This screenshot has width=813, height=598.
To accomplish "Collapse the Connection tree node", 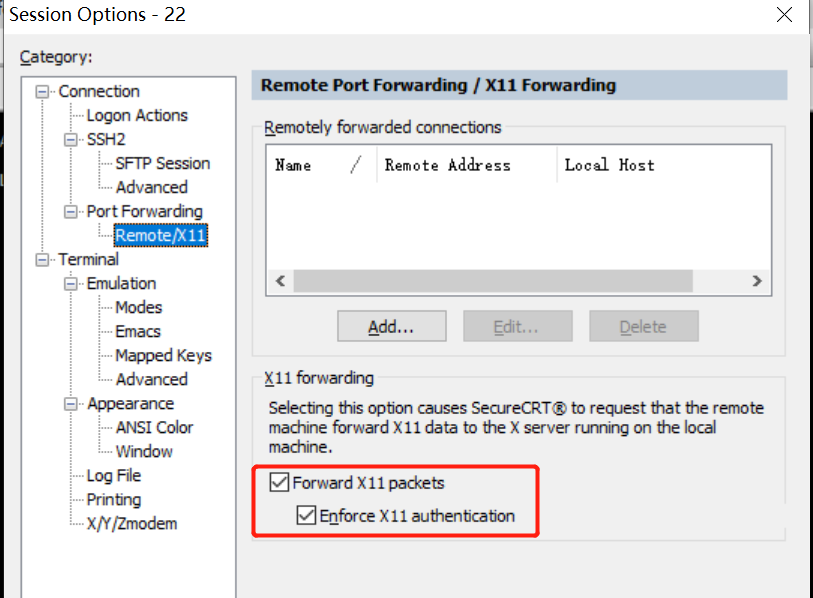I will 42,92.
